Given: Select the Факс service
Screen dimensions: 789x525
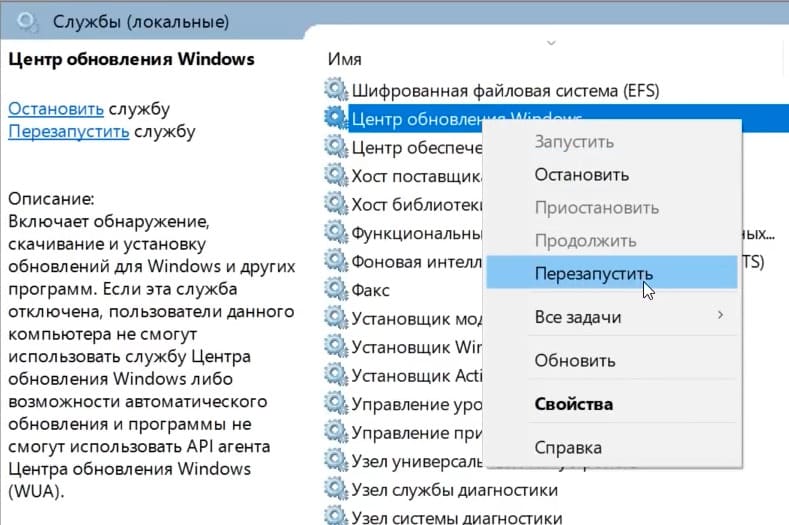Looking at the screenshot, I should click(x=370, y=290).
